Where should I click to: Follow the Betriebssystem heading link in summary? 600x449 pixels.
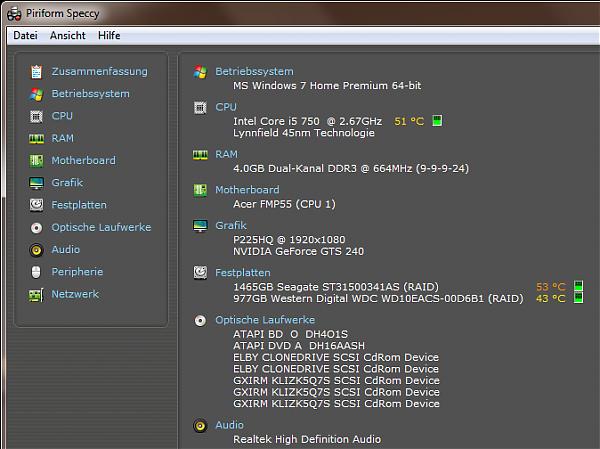tap(254, 72)
